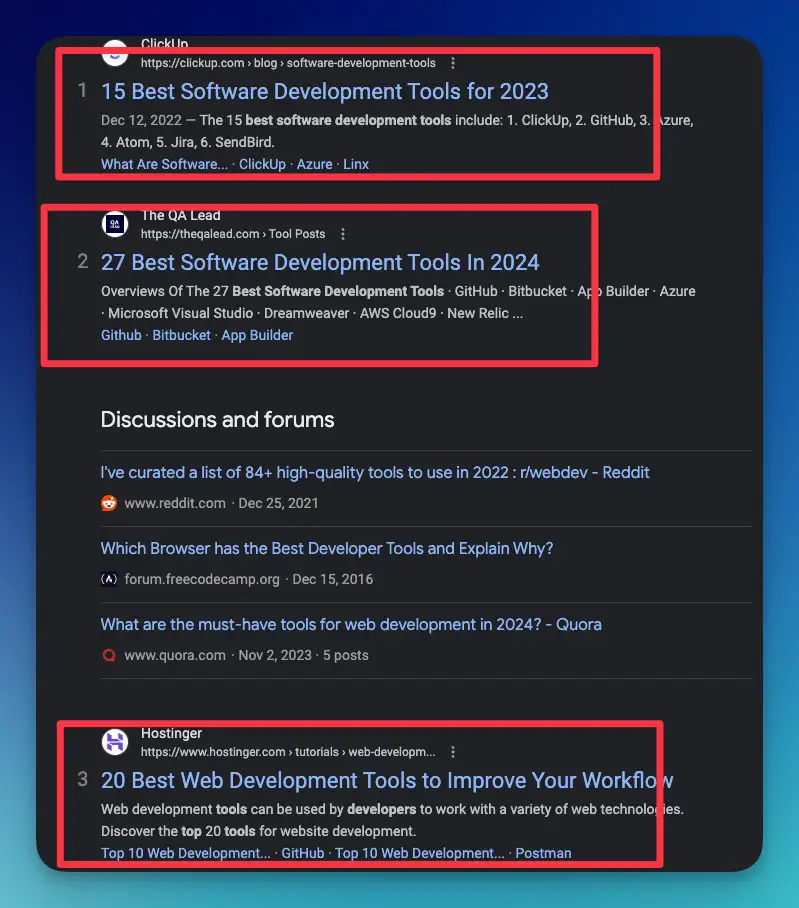Open the Quora must-have tools question
Viewport: 799px width, 908px height.
351,624
